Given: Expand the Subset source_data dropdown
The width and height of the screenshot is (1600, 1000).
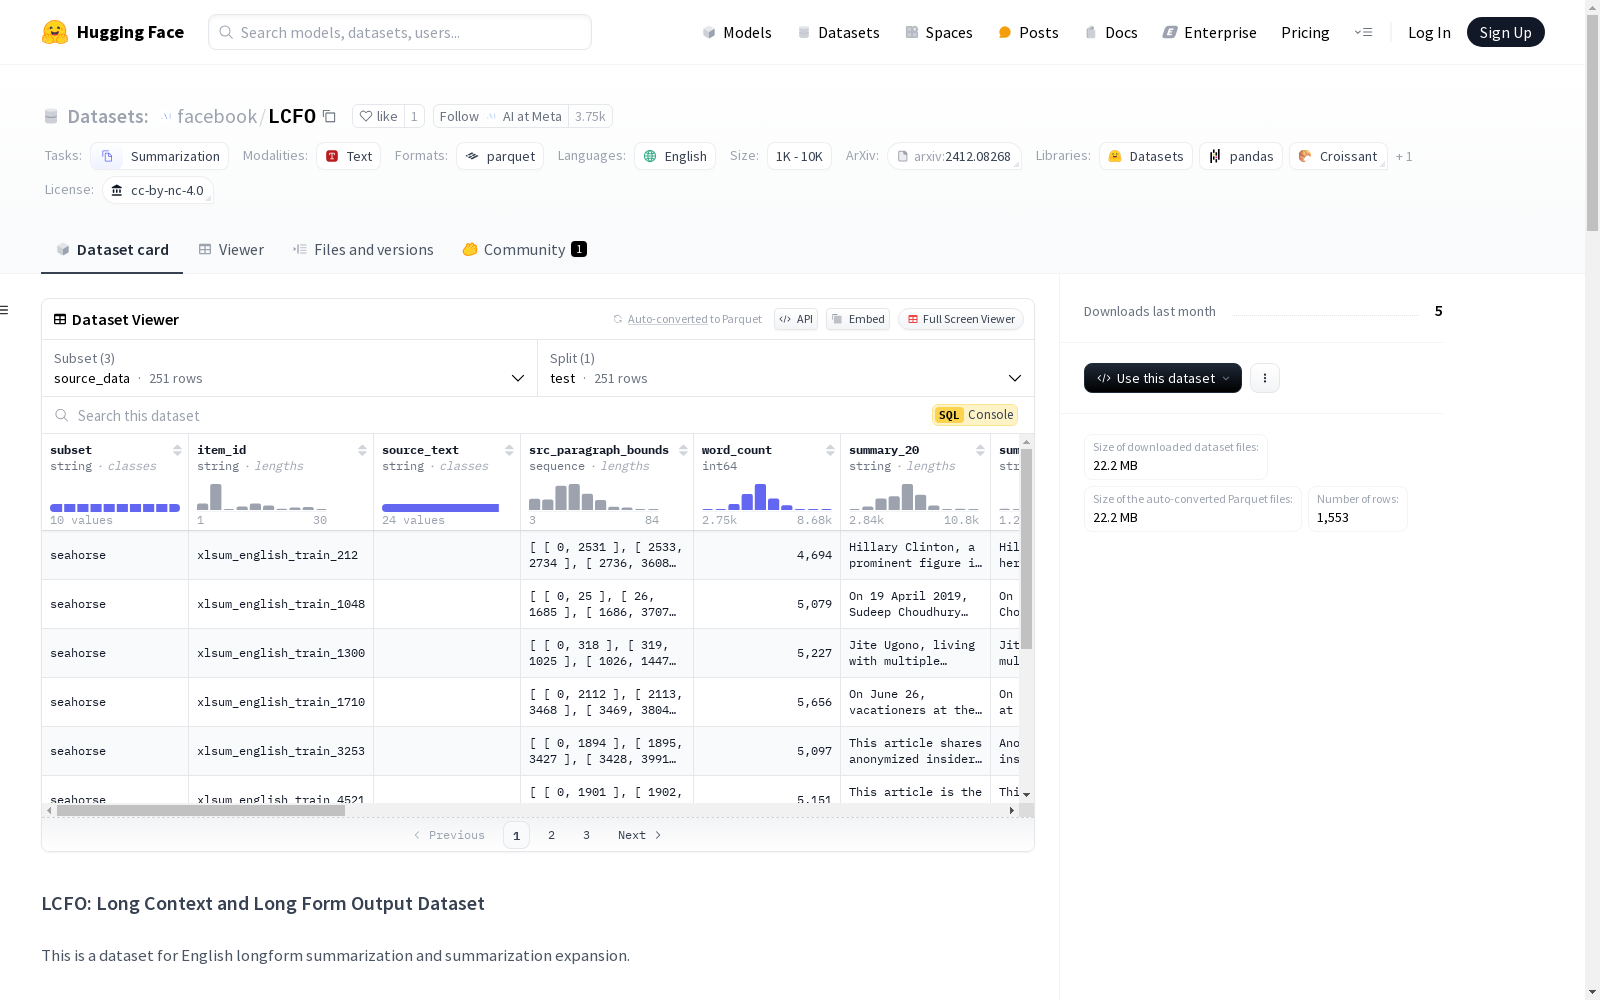Looking at the screenshot, I should pyautogui.click(x=290, y=368).
